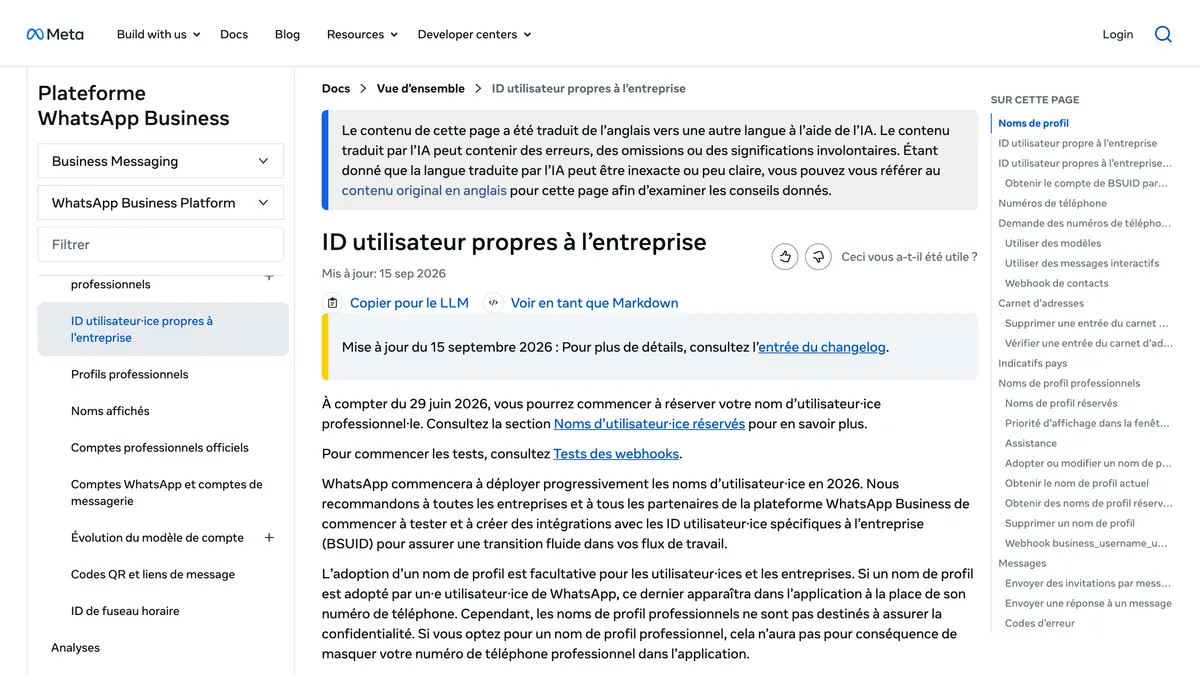Viewport: 1200px width, 675px height.
Task: Jump to ID utilisateur propre à l'entreprise
Action: (1077, 143)
